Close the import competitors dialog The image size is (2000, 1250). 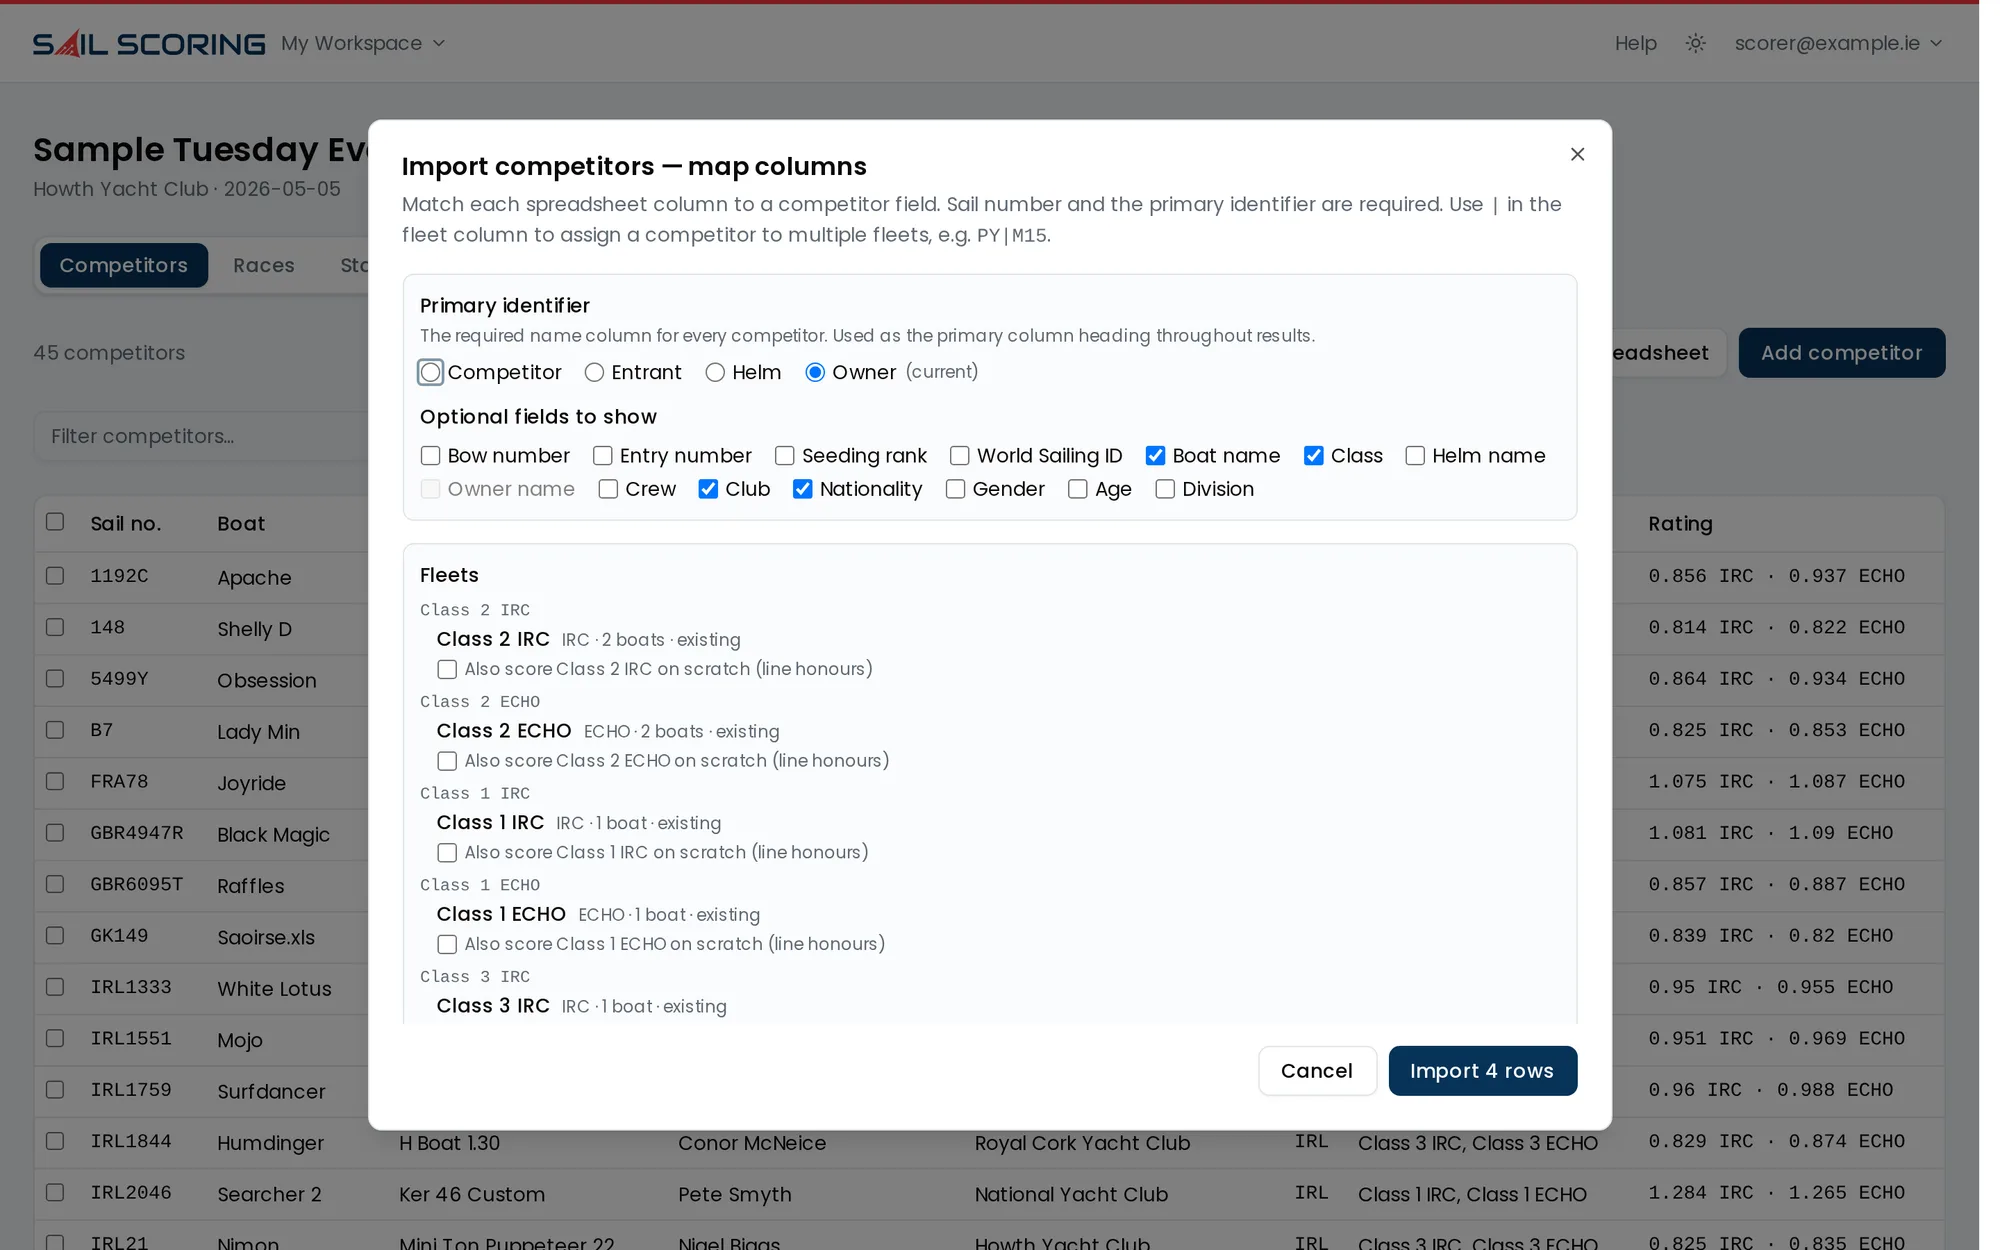[x=1577, y=154]
